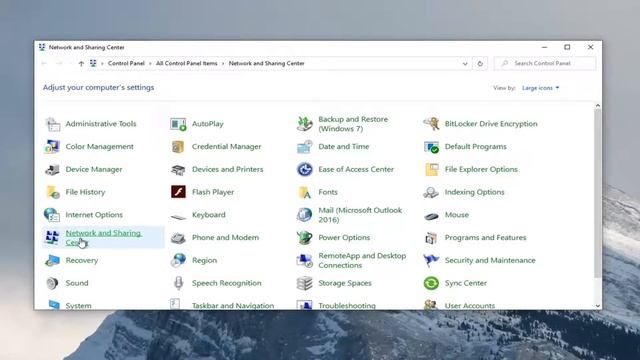This screenshot has height=360, width=640.
Task: Open the Network and Sharing Center icon
Action: coord(53,238)
